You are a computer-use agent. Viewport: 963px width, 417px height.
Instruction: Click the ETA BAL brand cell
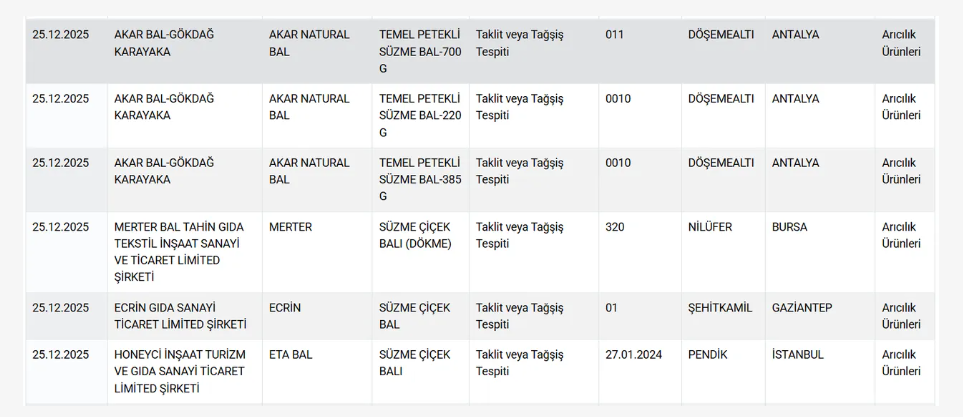click(292, 355)
